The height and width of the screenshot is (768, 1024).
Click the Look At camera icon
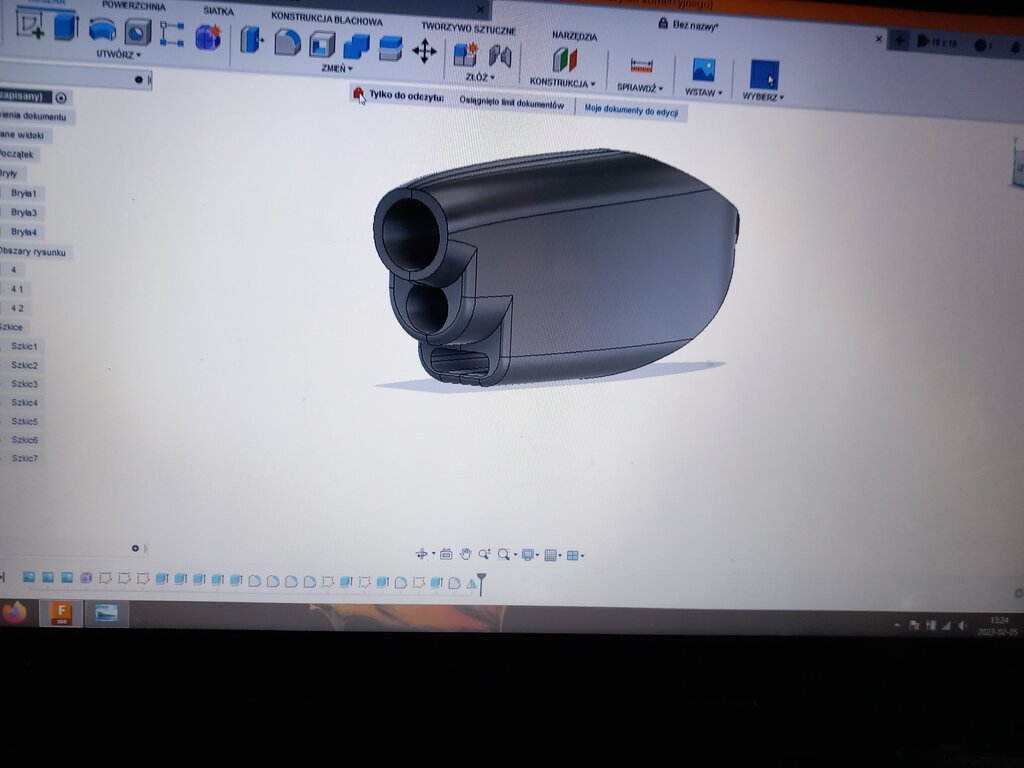[x=446, y=554]
